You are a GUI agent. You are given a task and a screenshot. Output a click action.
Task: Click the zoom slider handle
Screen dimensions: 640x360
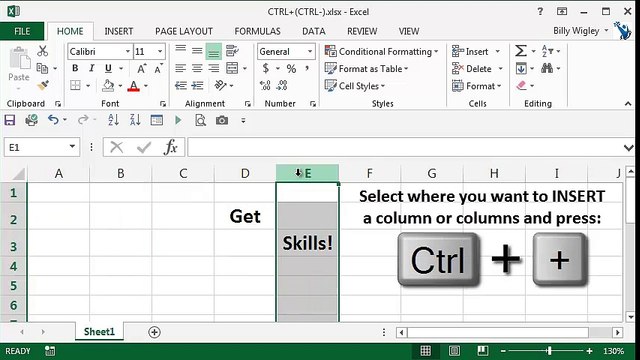(549, 351)
